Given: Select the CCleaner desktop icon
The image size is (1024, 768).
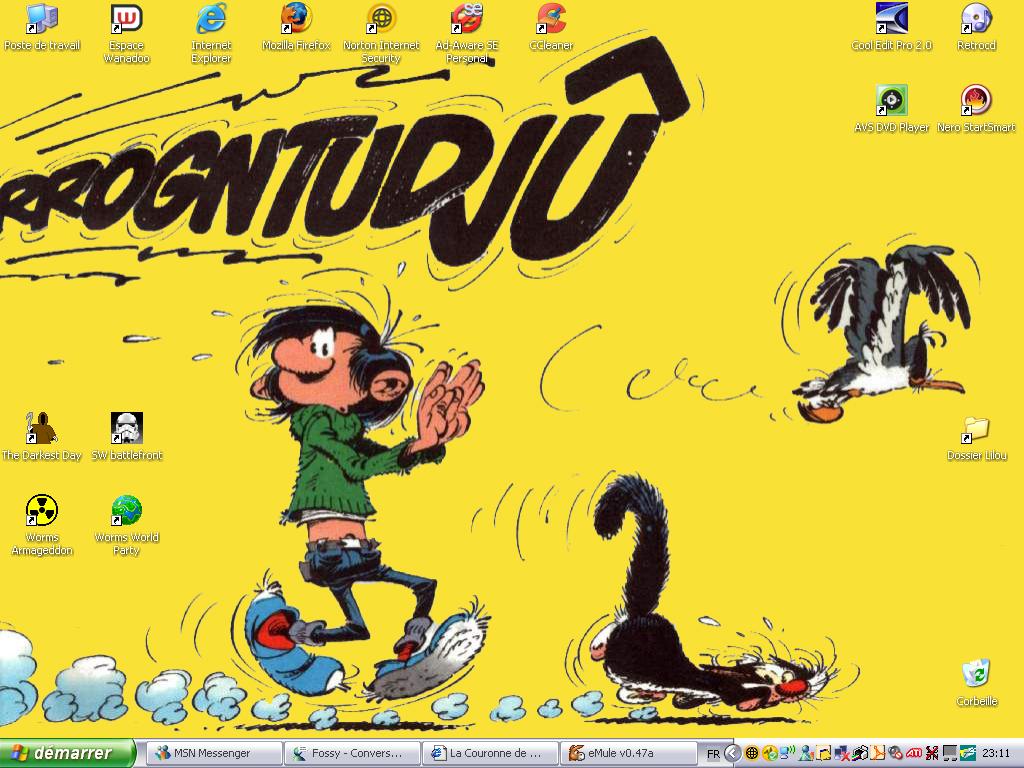Looking at the screenshot, I should (551, 29).
